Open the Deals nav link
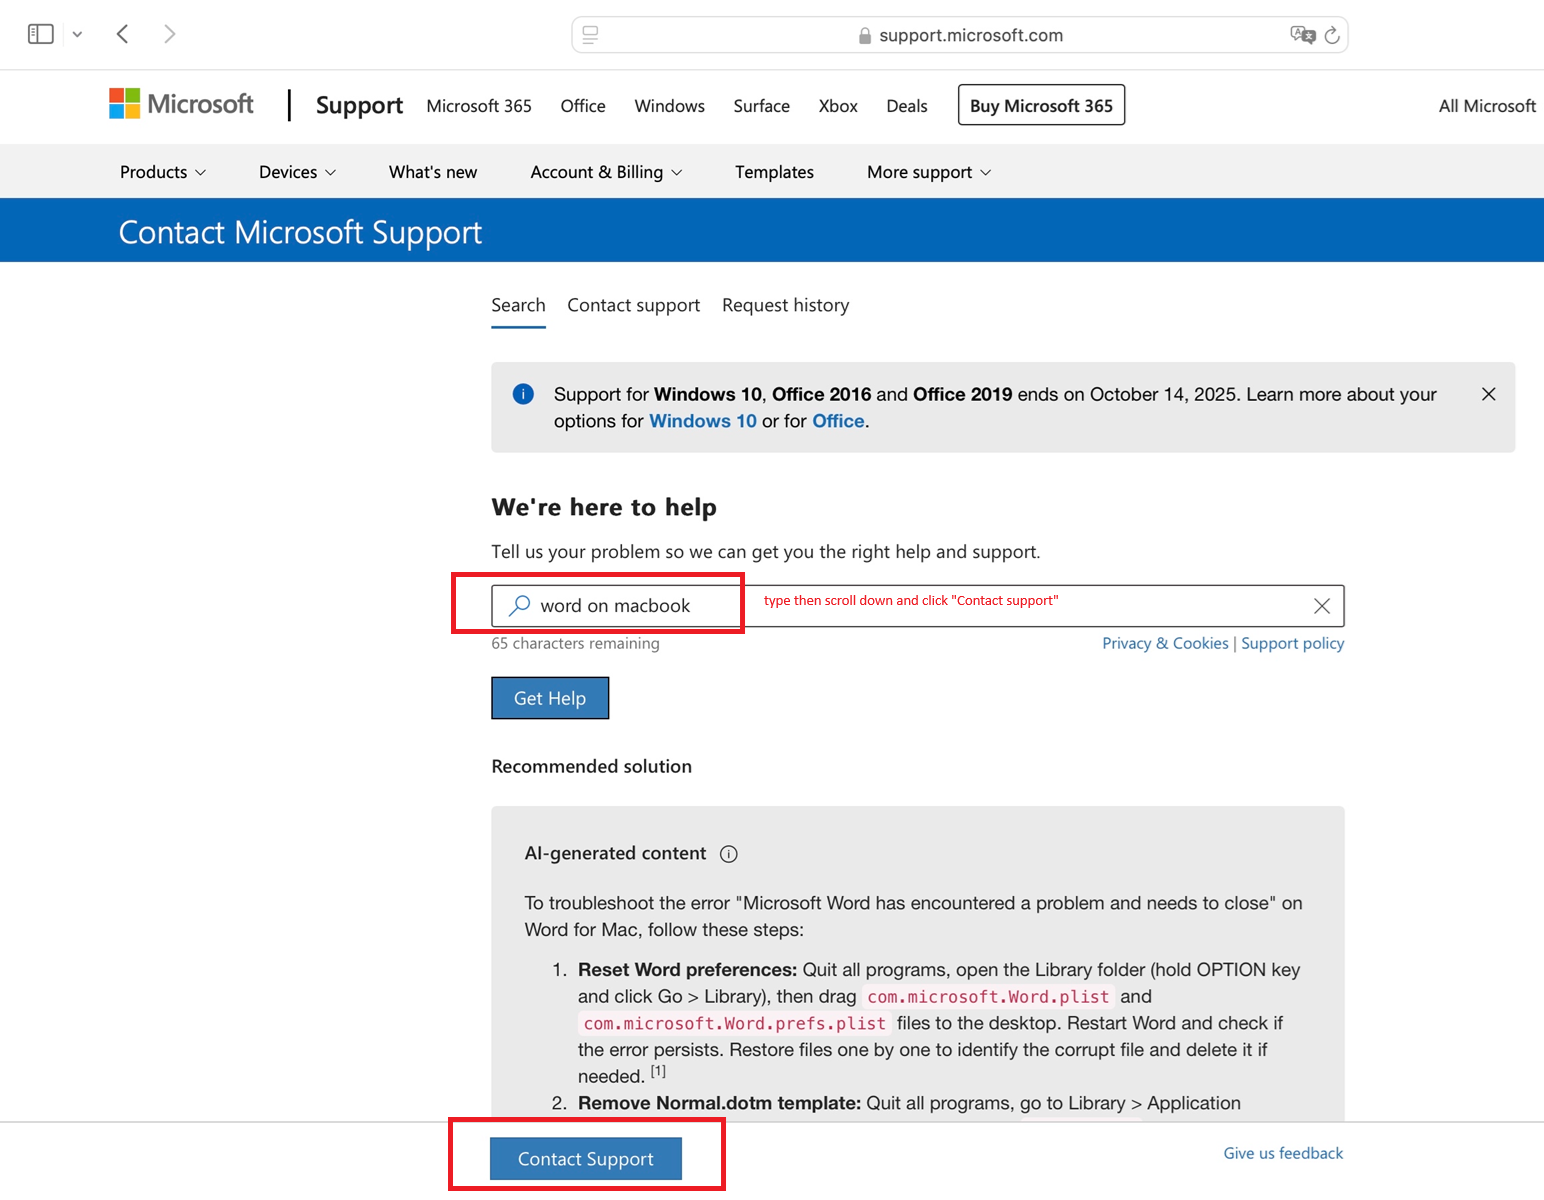This screenshot has height=1200, width=1544. 907,106
